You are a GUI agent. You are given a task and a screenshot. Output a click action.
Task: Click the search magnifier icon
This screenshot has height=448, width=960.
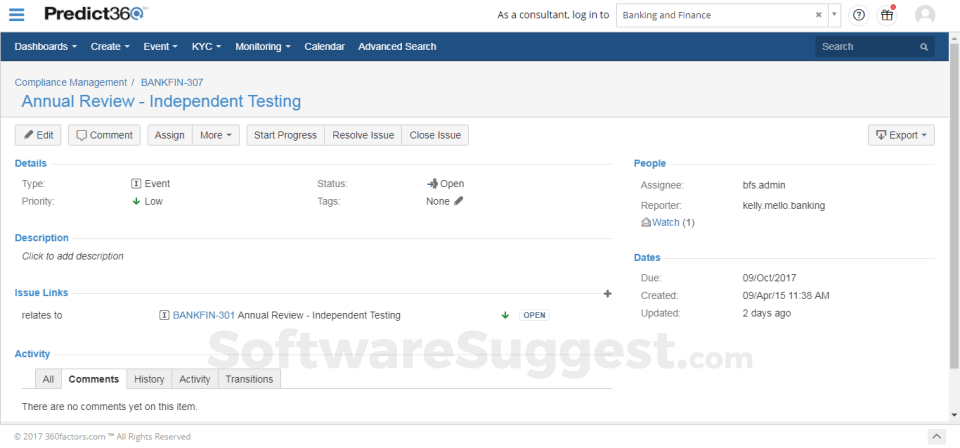tap(924, 47)
